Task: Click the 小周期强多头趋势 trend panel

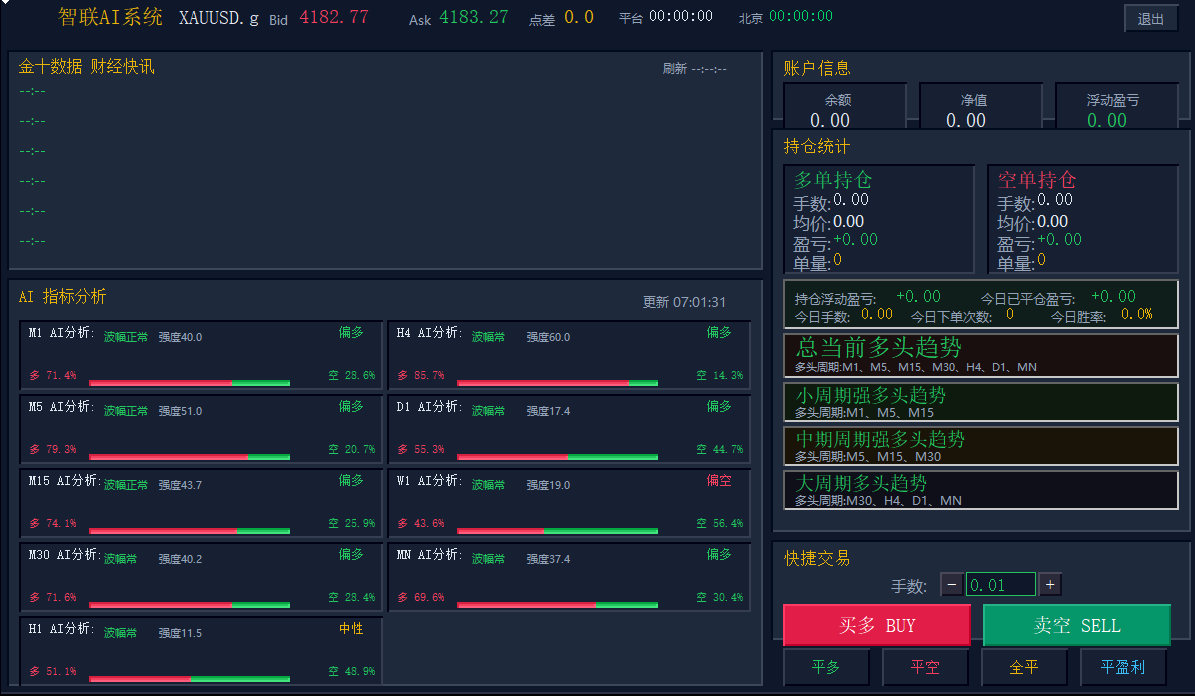Action: click(981, 402)
